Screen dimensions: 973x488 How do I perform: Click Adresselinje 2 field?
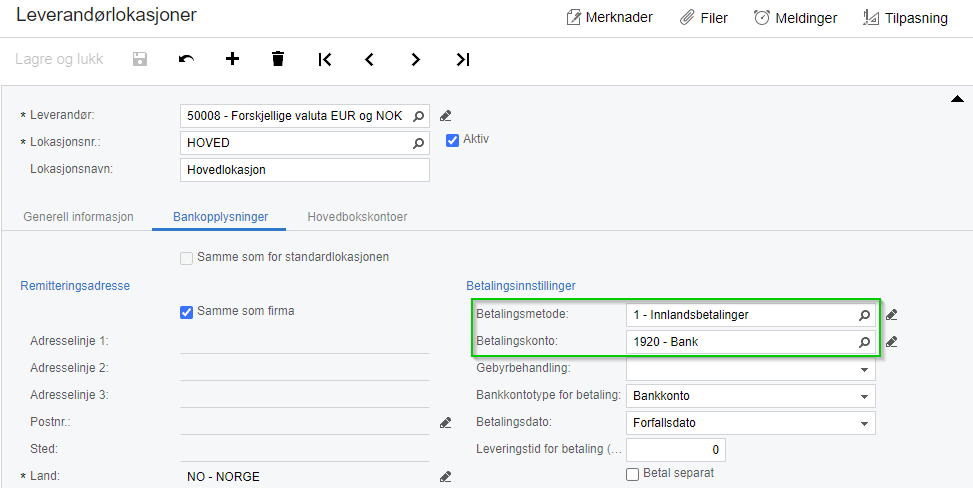pyautogui.click(x=305, y=369)
